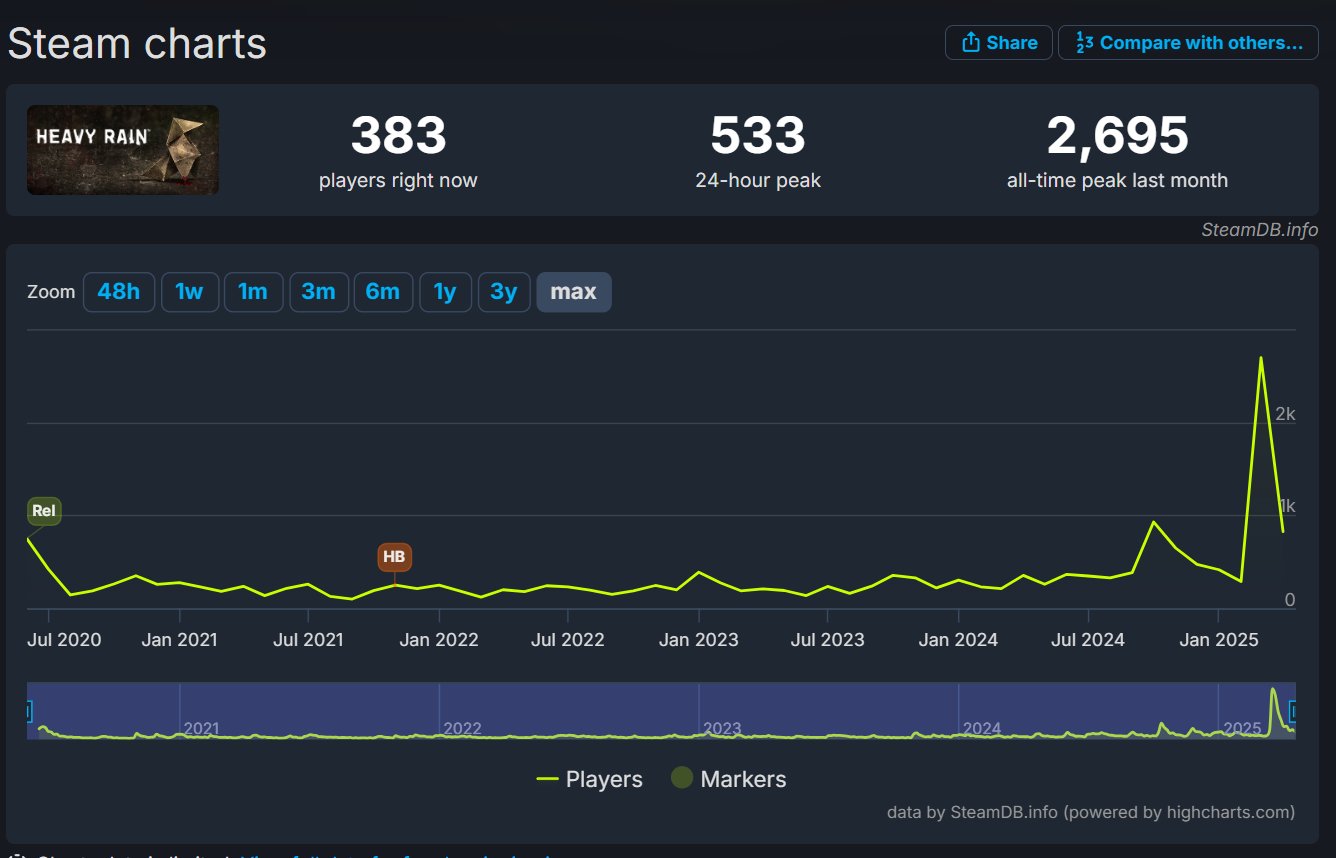This screenshot has height=858, width=1336.
Task: Toggle the Markers series in legend
Action: point(729,779)
